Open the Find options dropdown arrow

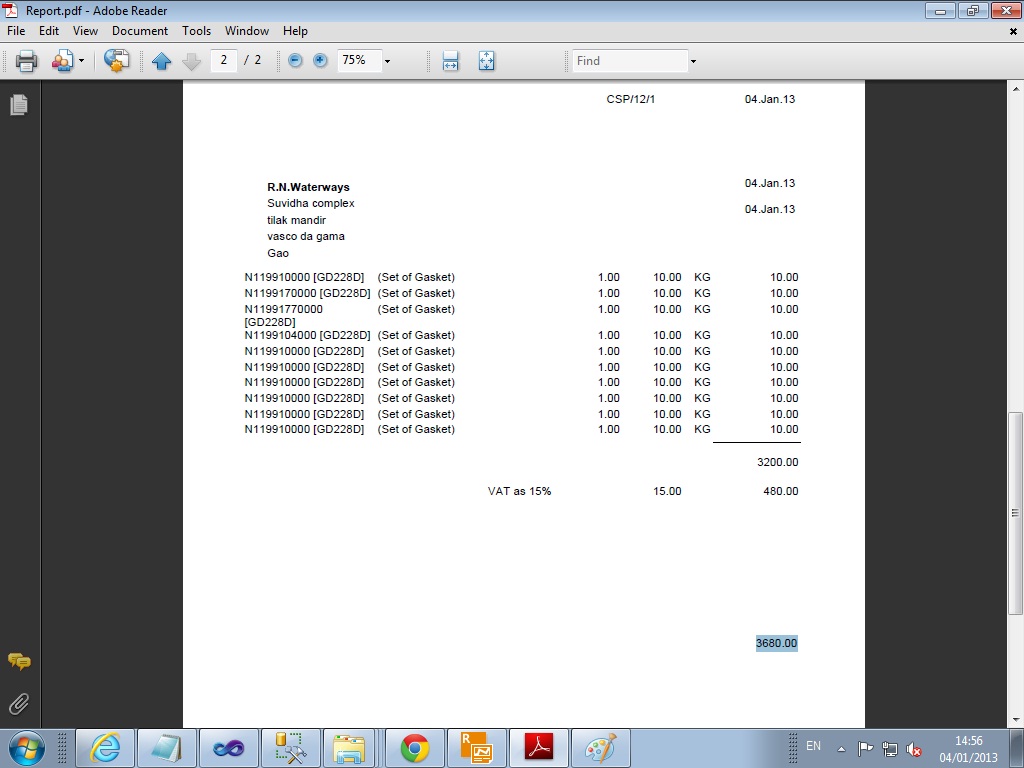coord(694,61)
